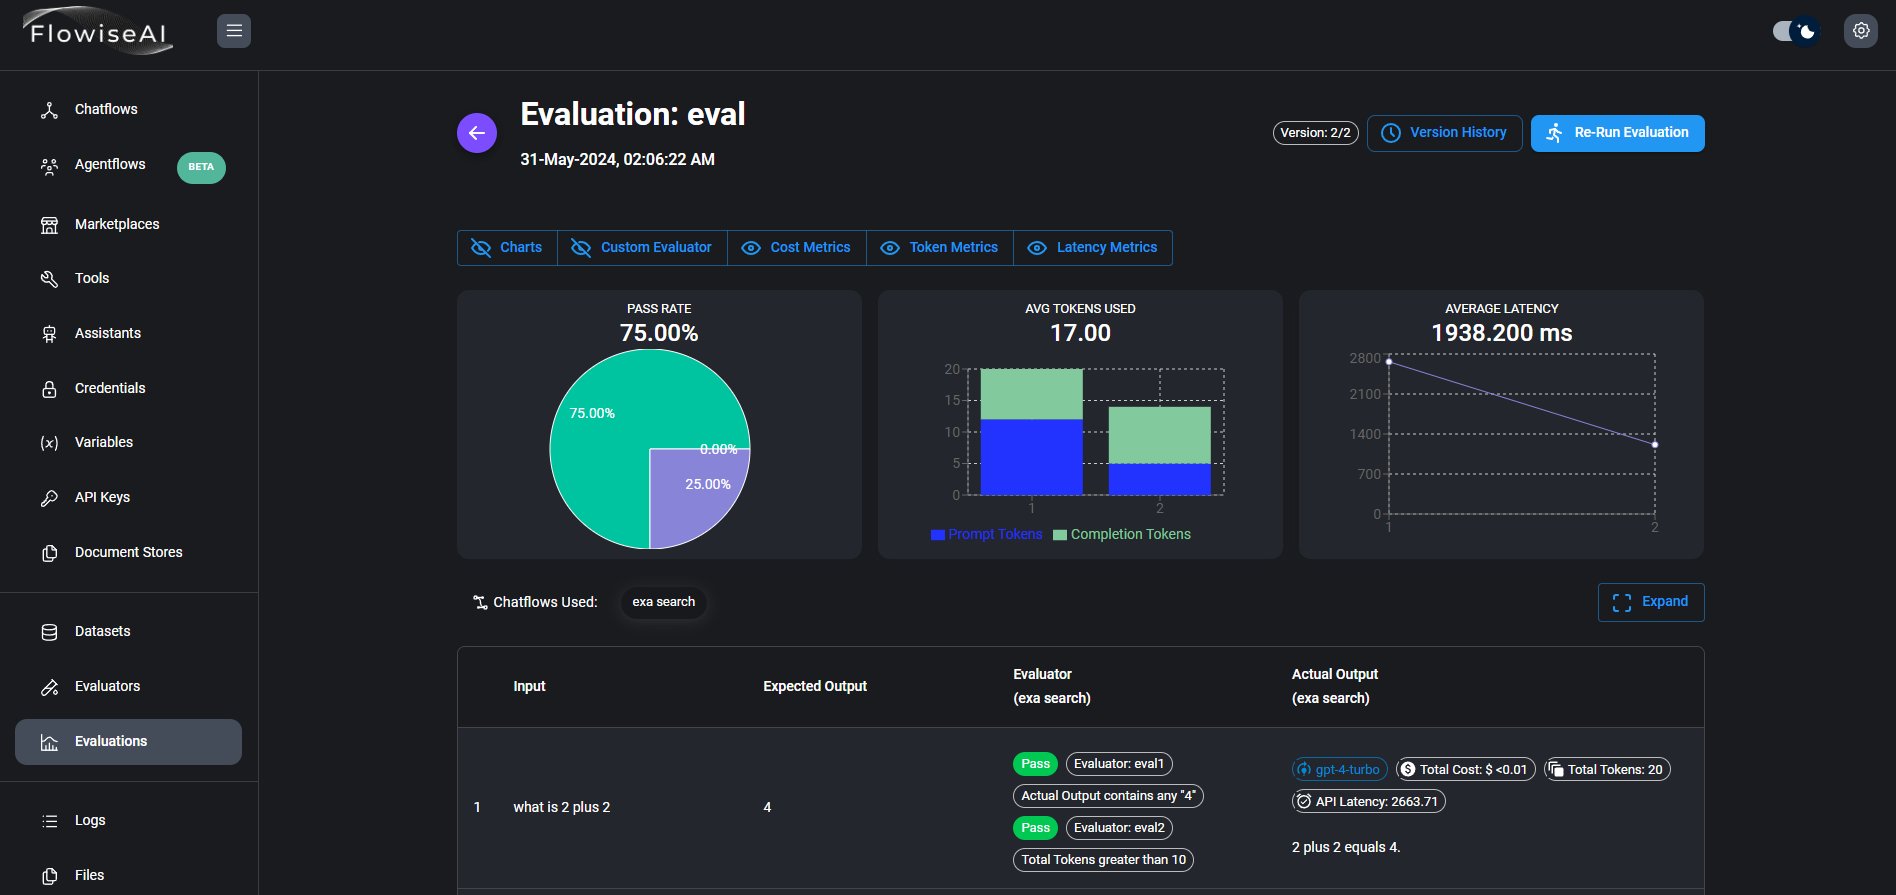Click the Evaluator: eval2 chip
Viewport: 1896px width, 895px height.
point(1119,828)
